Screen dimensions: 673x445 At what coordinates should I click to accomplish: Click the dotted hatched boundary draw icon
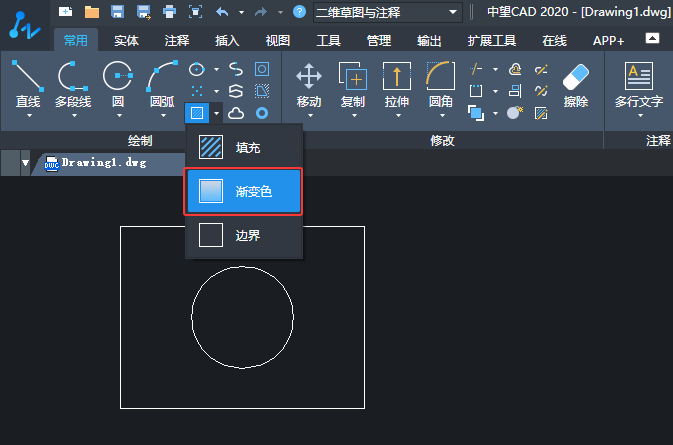point(262,91)
